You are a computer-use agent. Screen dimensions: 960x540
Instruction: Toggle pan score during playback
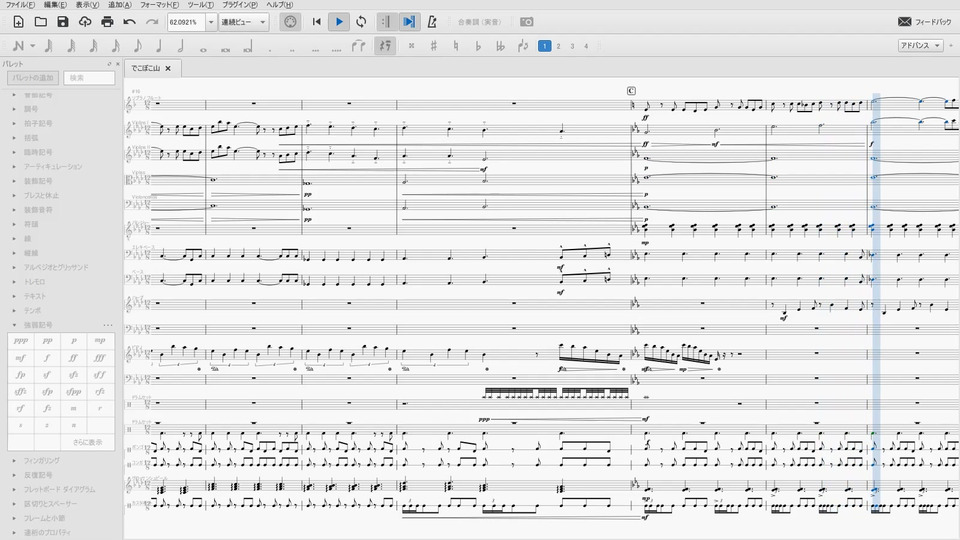click(x=408, y=22)
